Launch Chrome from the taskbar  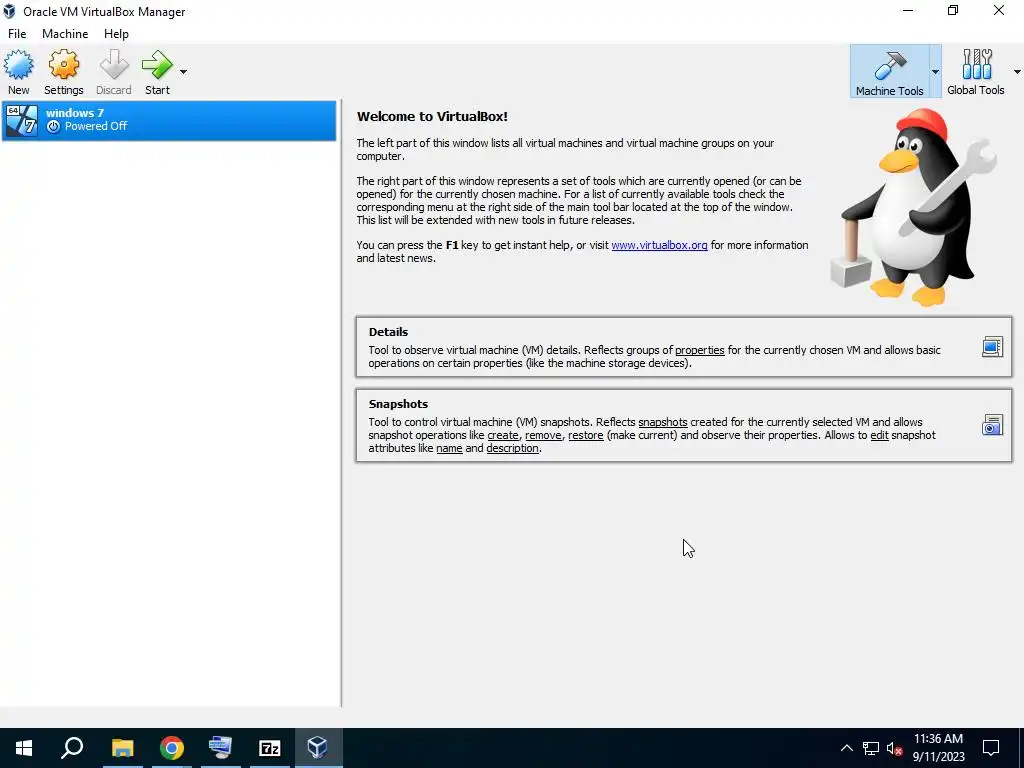[172, 748]
